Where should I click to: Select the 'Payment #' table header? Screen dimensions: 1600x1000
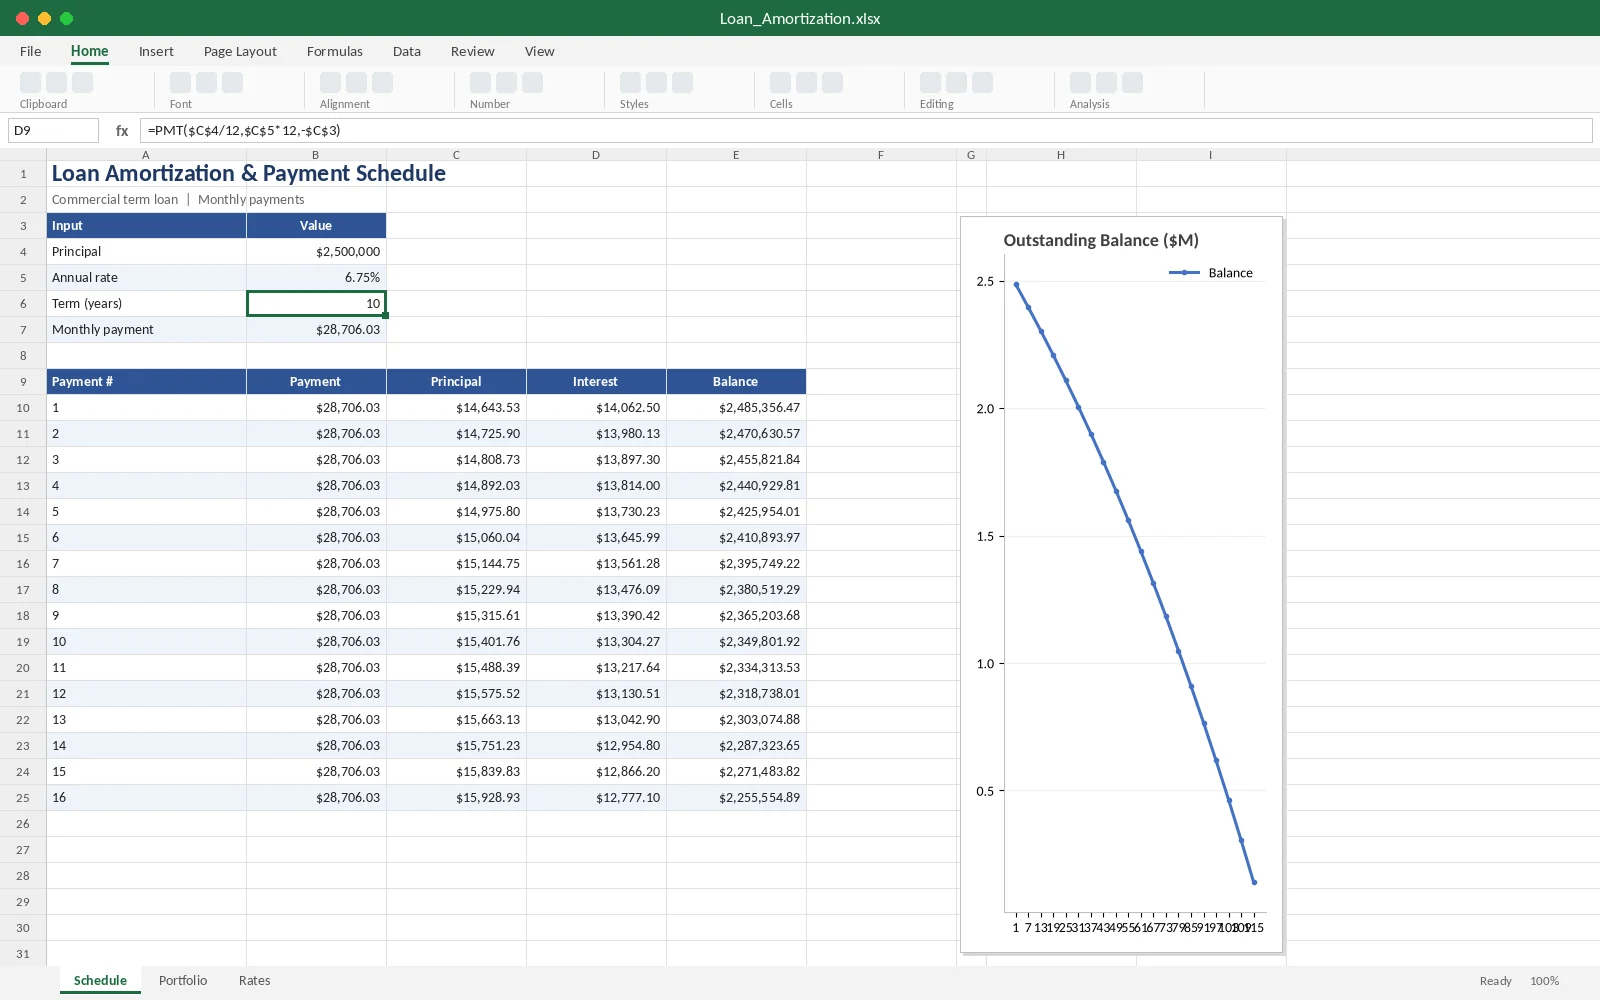(146, 381)
